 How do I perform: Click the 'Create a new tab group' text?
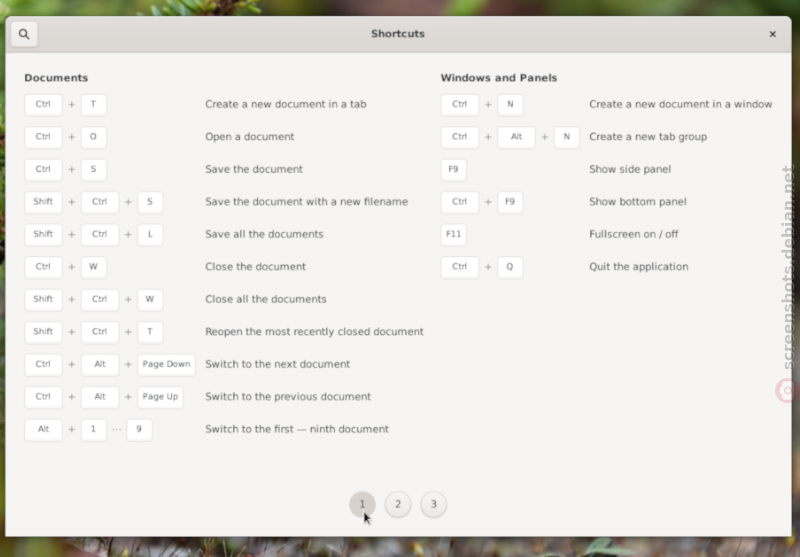click(648, 137)
